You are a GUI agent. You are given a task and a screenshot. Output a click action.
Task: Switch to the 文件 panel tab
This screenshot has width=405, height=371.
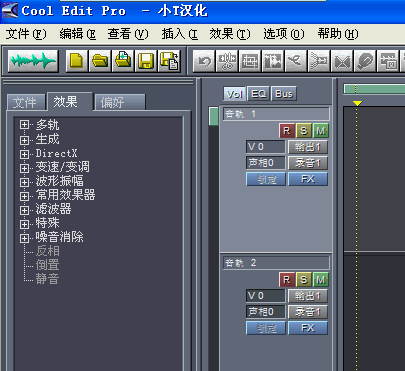pyautogui.click(x=26, y=102)
